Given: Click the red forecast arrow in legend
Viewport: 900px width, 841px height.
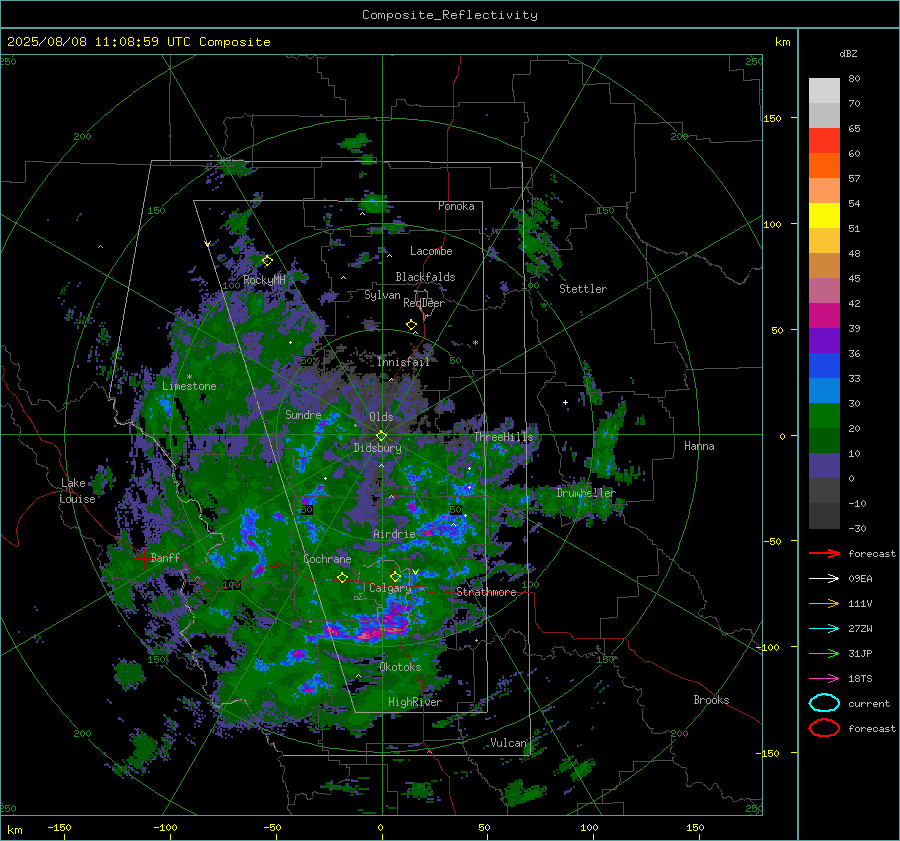Looking at the screenshot, I should (x=824, y=553).
